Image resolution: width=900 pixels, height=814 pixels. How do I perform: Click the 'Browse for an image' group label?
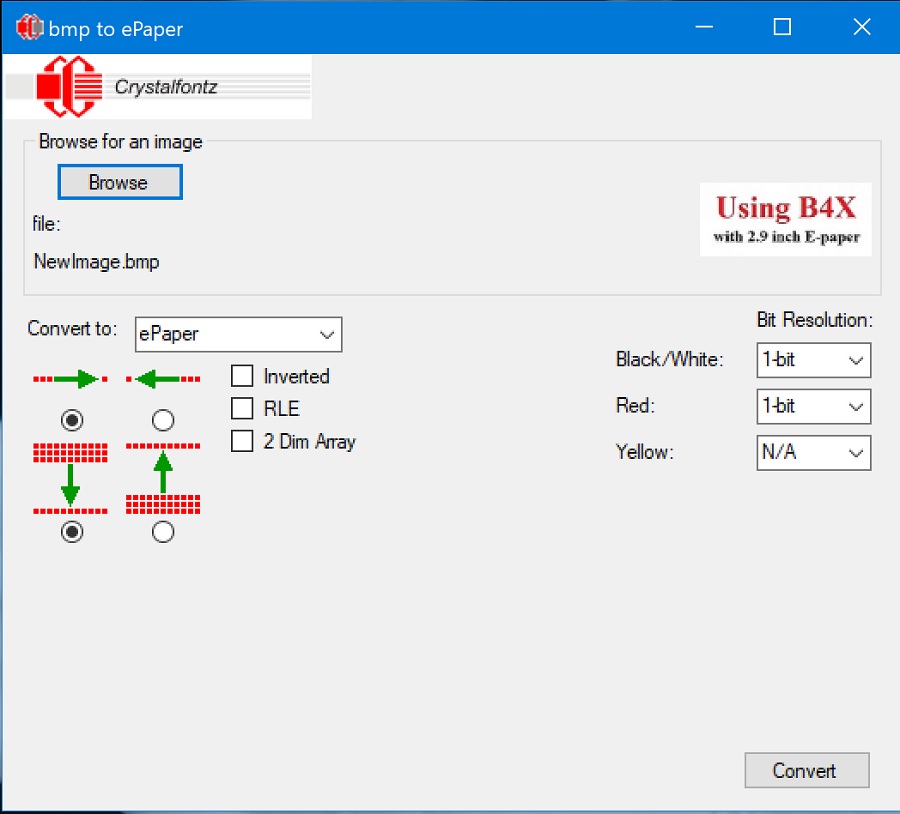pos(121,142)
